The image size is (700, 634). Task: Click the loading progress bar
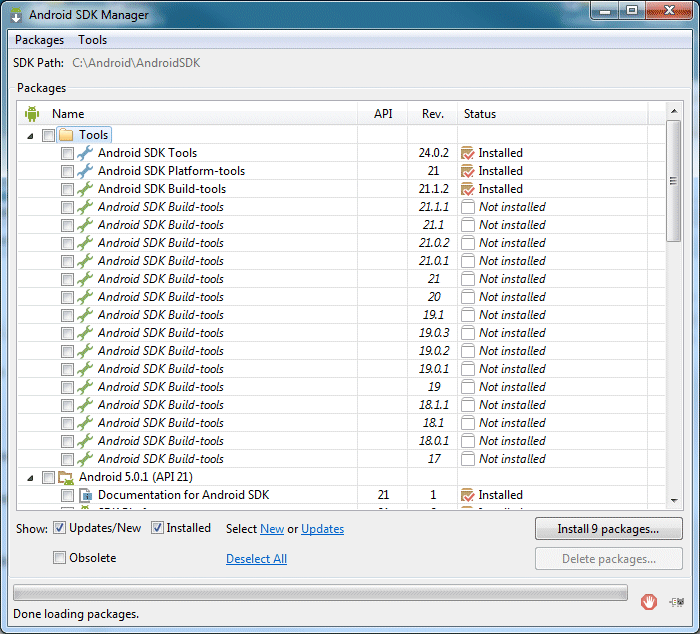(320, 593)
